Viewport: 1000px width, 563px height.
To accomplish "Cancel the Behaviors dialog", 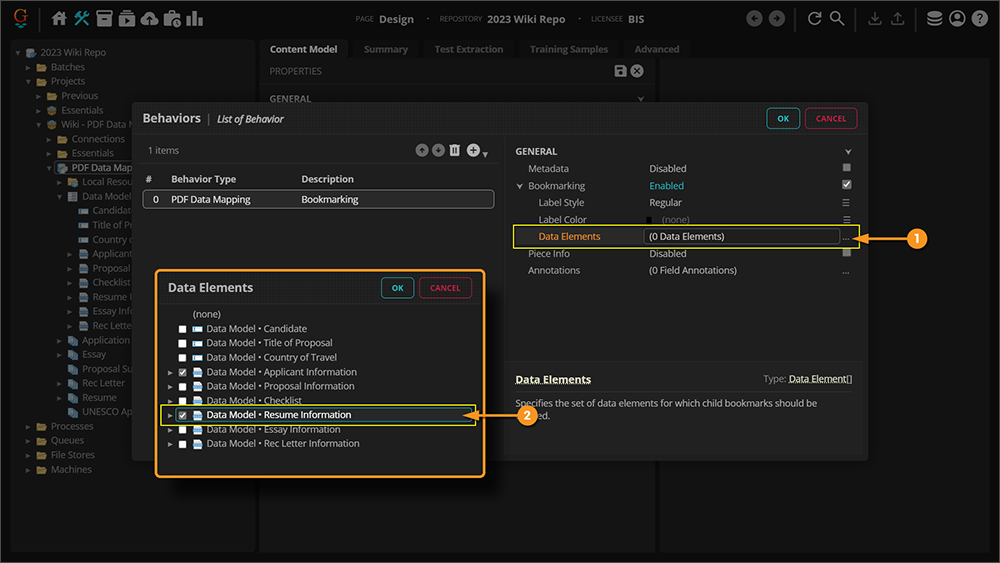I will tap(830, 118).
